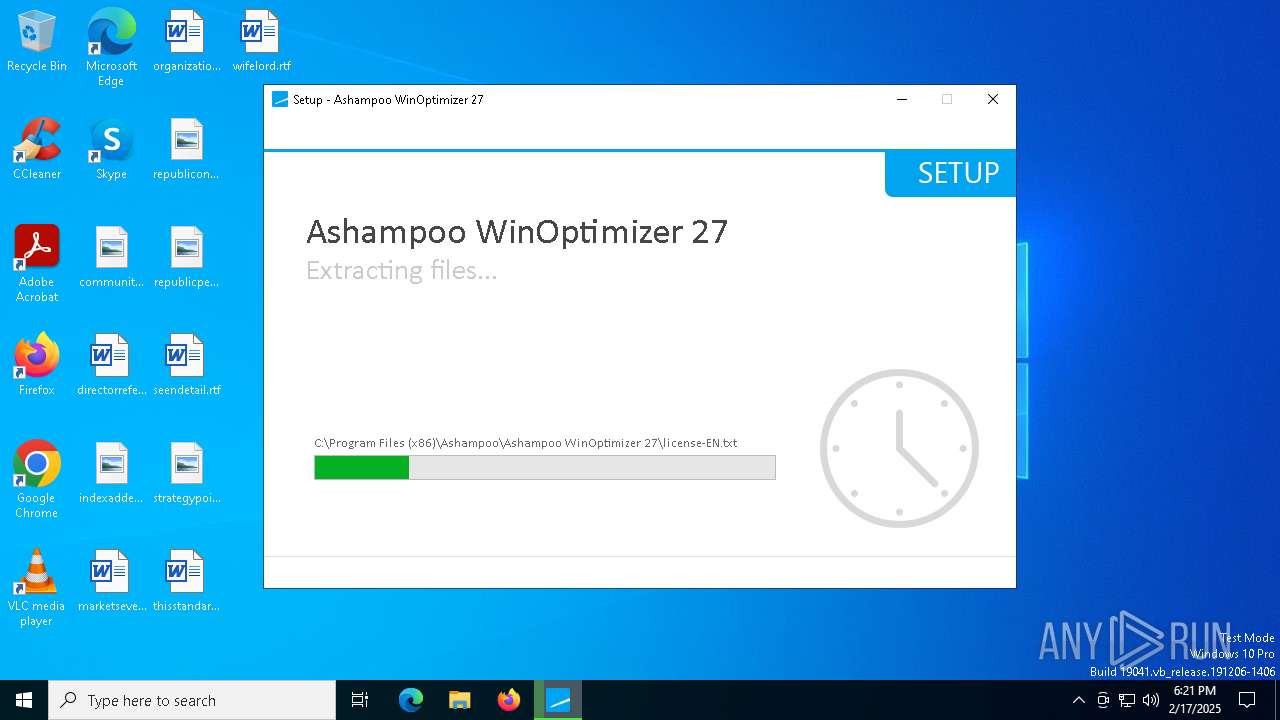Image resolution: width=1280 pixels, height=720 pixels.
Task: Open File Explorer from the taskbar
Action: click(x=460, y=700)
